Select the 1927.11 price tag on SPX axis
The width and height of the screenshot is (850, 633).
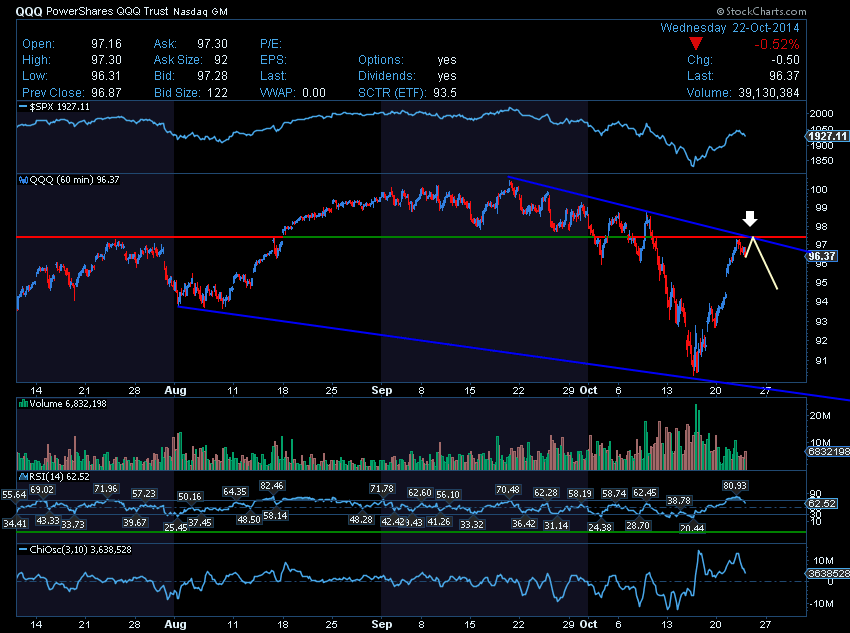[x=827, y=136]
